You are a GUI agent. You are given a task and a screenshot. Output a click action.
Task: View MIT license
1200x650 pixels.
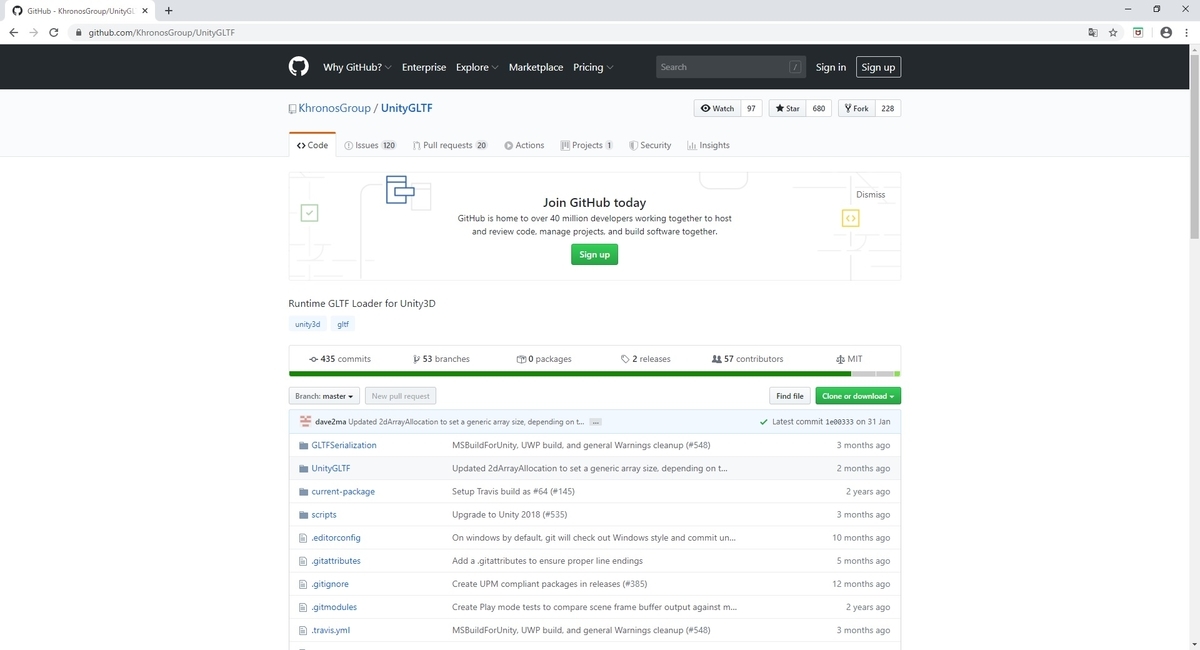(848, 359)
